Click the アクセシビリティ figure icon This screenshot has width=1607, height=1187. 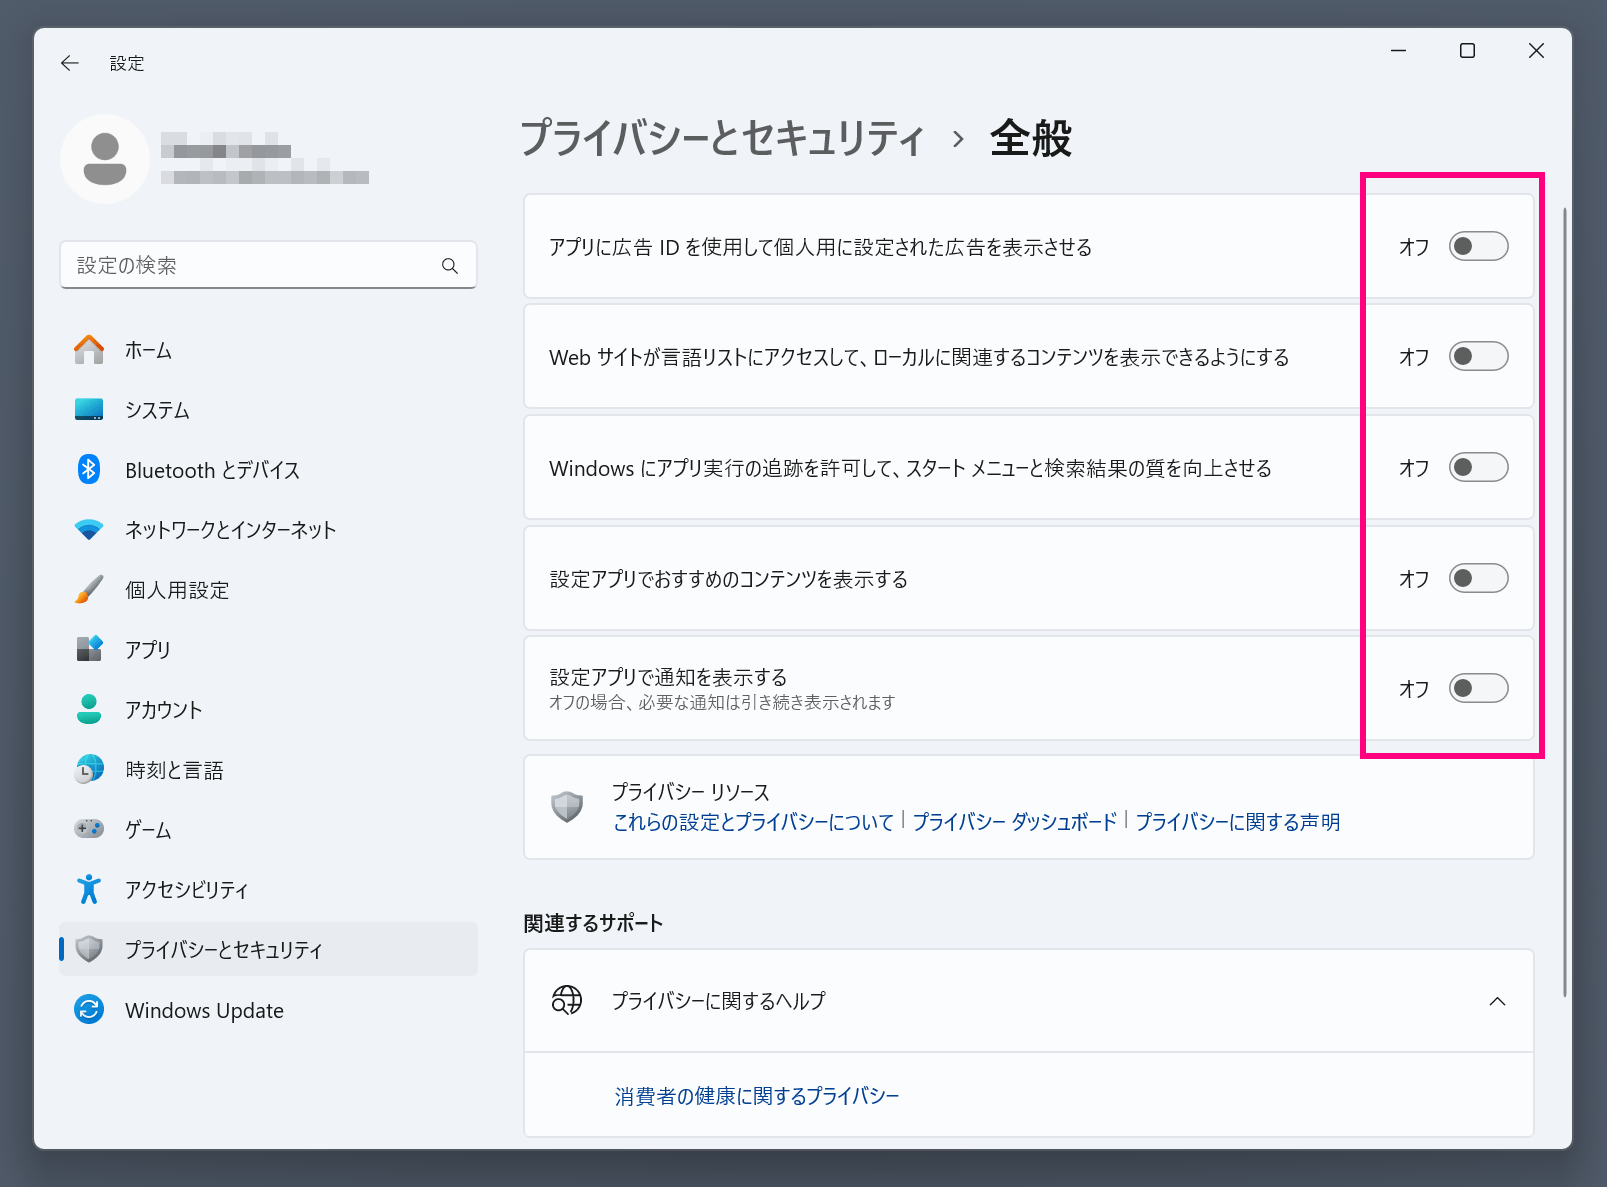pyautogui.click(x=89, y=889)
